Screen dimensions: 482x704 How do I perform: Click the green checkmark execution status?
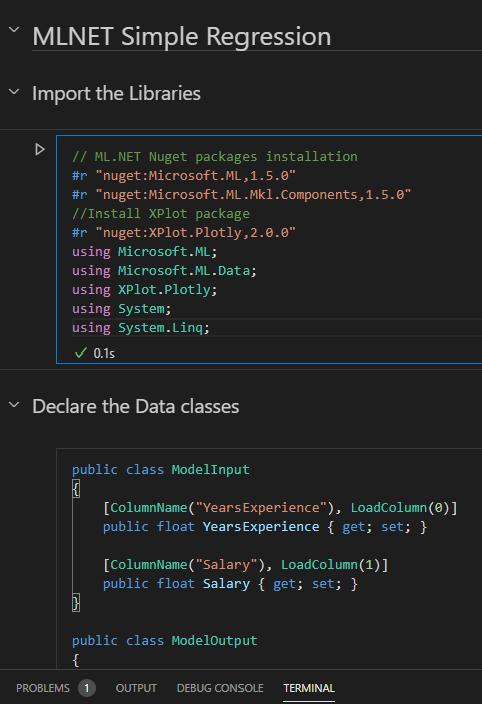[x=81, y=353]
